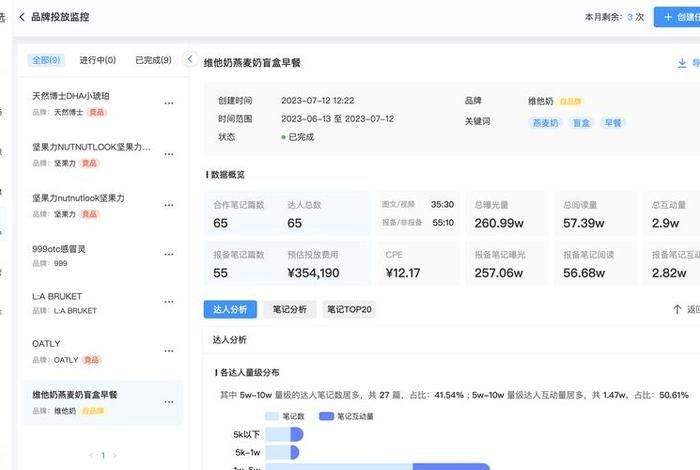The height and width of the screenshot is (470, 700).
Task: Open more options for 999otc感冒灵
Action: click(x=169, y=254)
